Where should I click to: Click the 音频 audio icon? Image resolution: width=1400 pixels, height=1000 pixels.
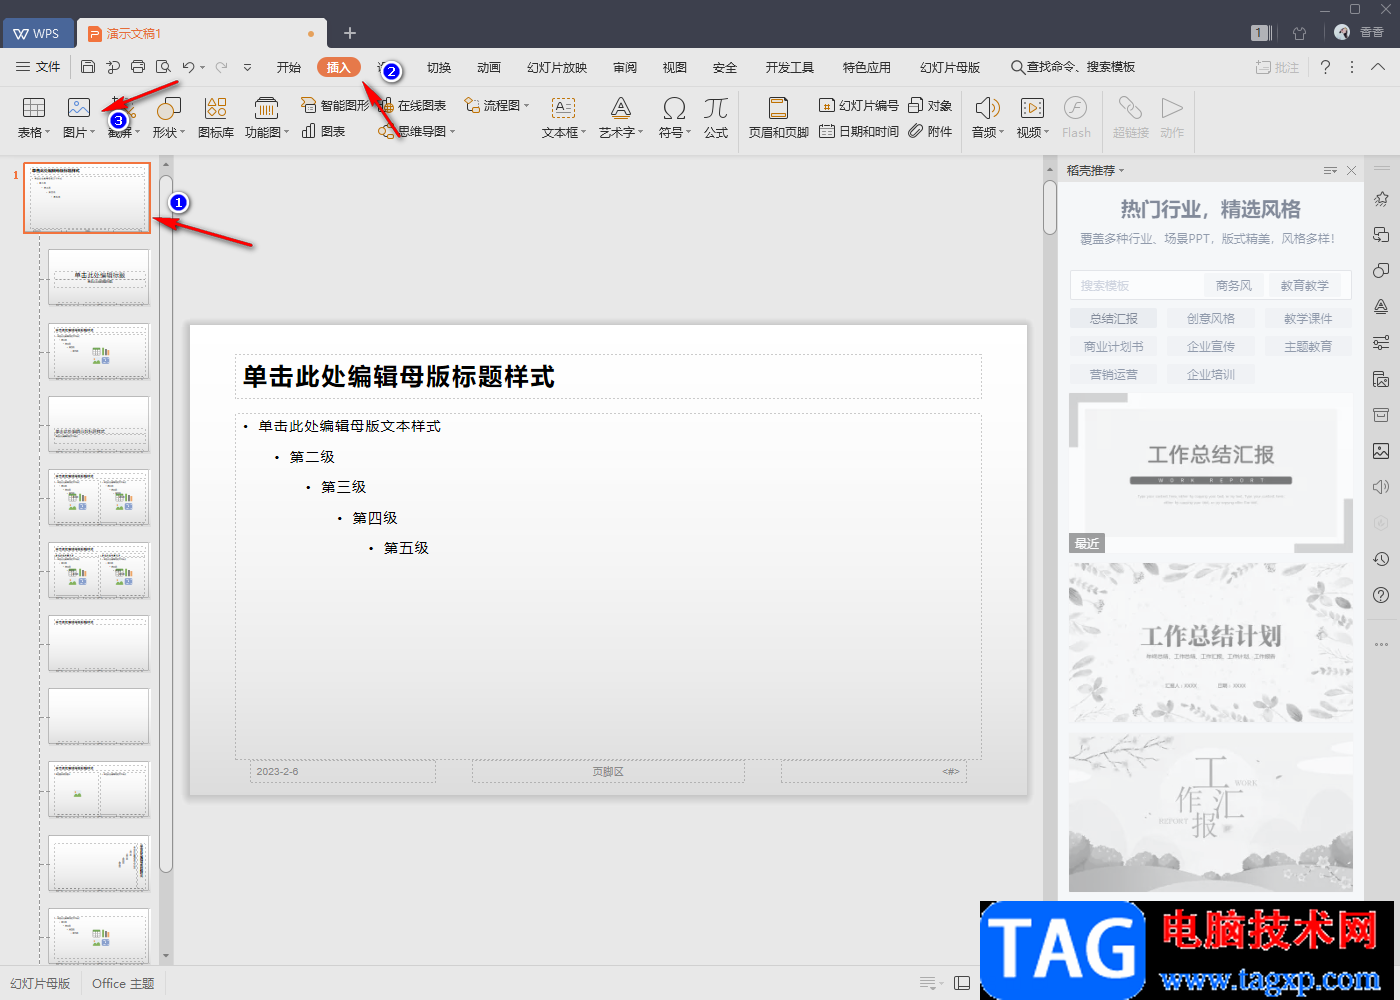(x=987, y=108)
